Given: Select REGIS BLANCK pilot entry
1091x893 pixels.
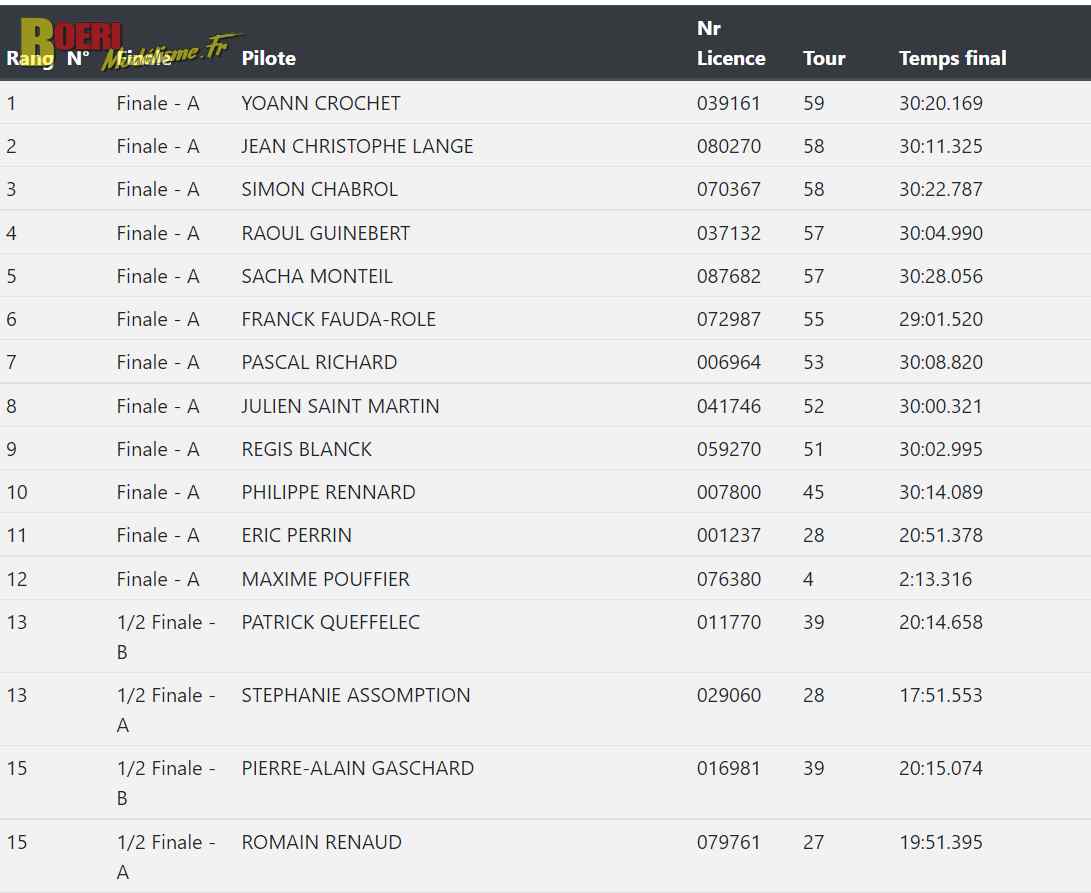Looking at the screenshot, I should tap(306, 449).
